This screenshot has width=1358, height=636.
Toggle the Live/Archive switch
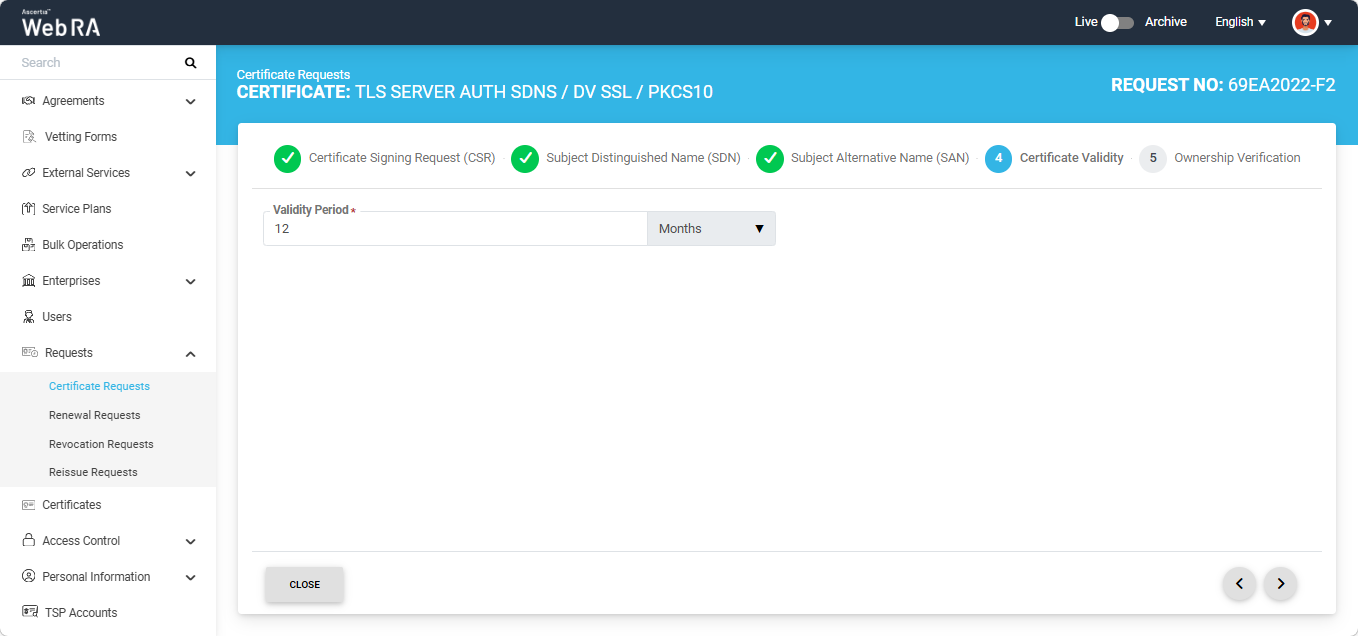[1118, 22]
